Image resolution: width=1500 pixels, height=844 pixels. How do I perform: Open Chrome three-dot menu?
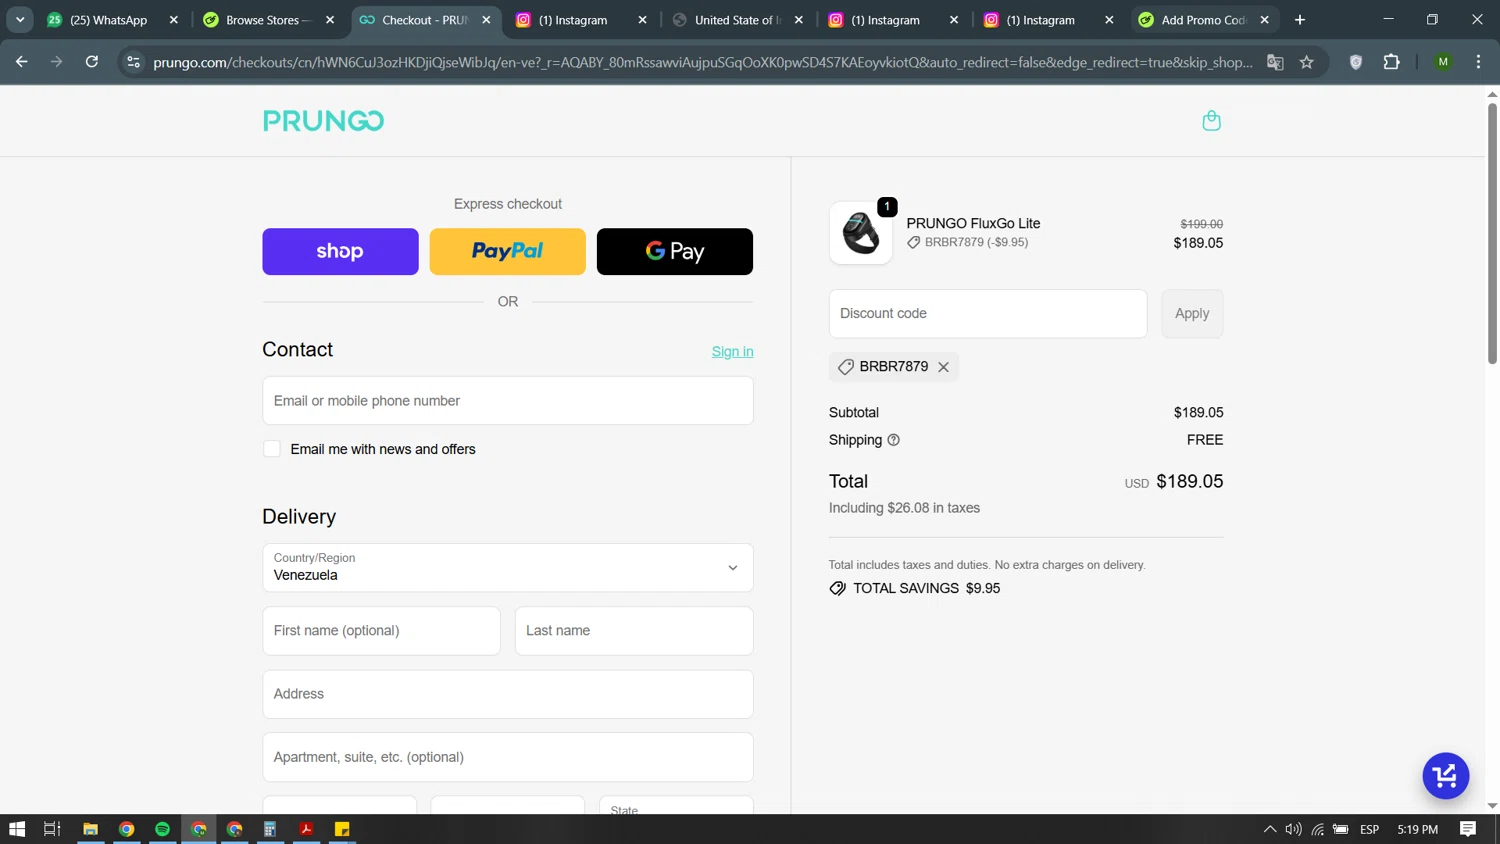[1478, 62]
